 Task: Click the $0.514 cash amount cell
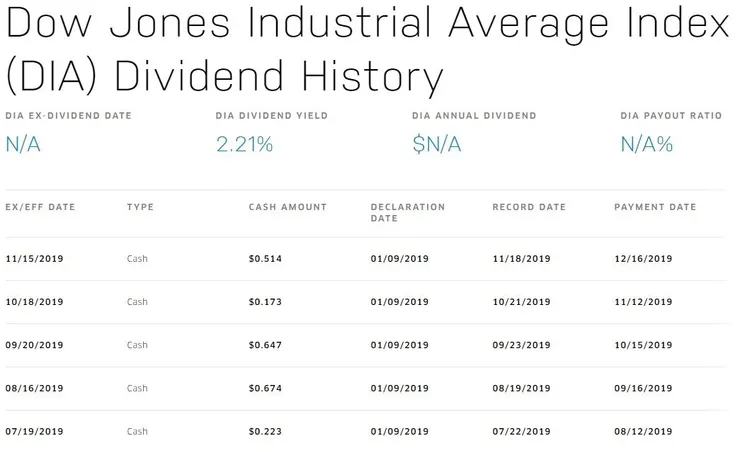tap(265, 259)
